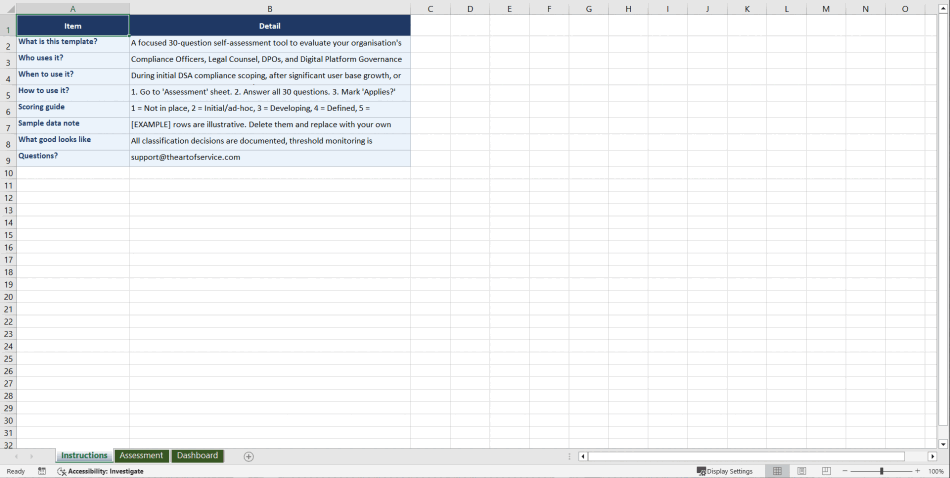Open Display Settings in status bar
This screenshot has height=478, width=950.
tap(725, 471)
